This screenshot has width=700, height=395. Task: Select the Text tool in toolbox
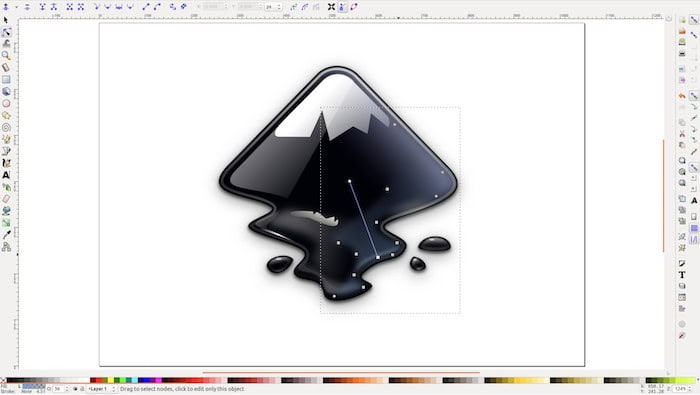6,175
